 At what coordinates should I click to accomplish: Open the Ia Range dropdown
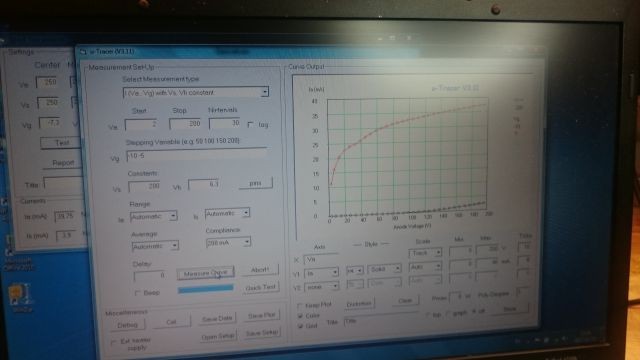(x=173, y=216)
